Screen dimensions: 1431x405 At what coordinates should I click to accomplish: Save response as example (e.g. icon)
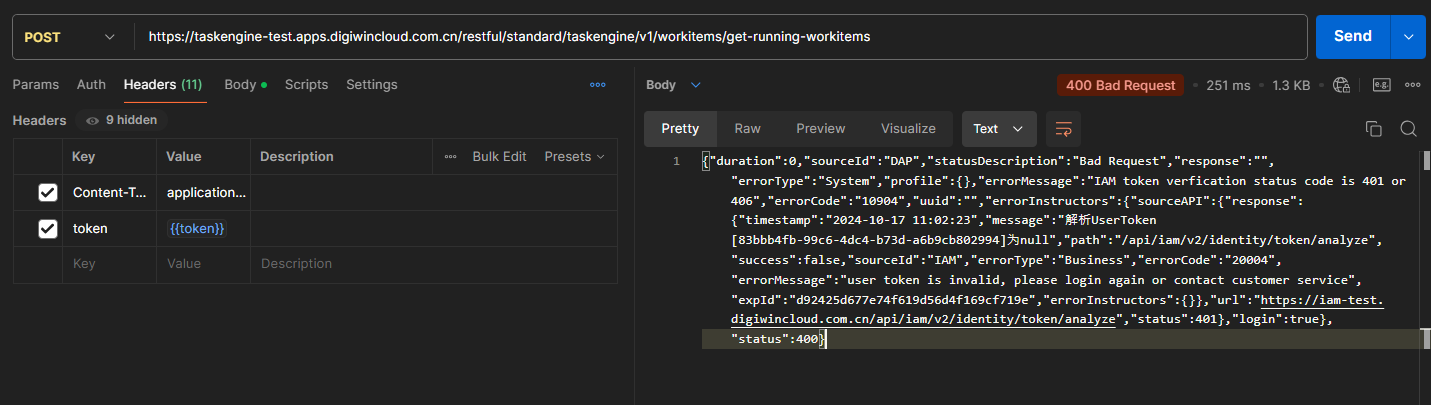pyautogui.click(x=1381, y=85)
